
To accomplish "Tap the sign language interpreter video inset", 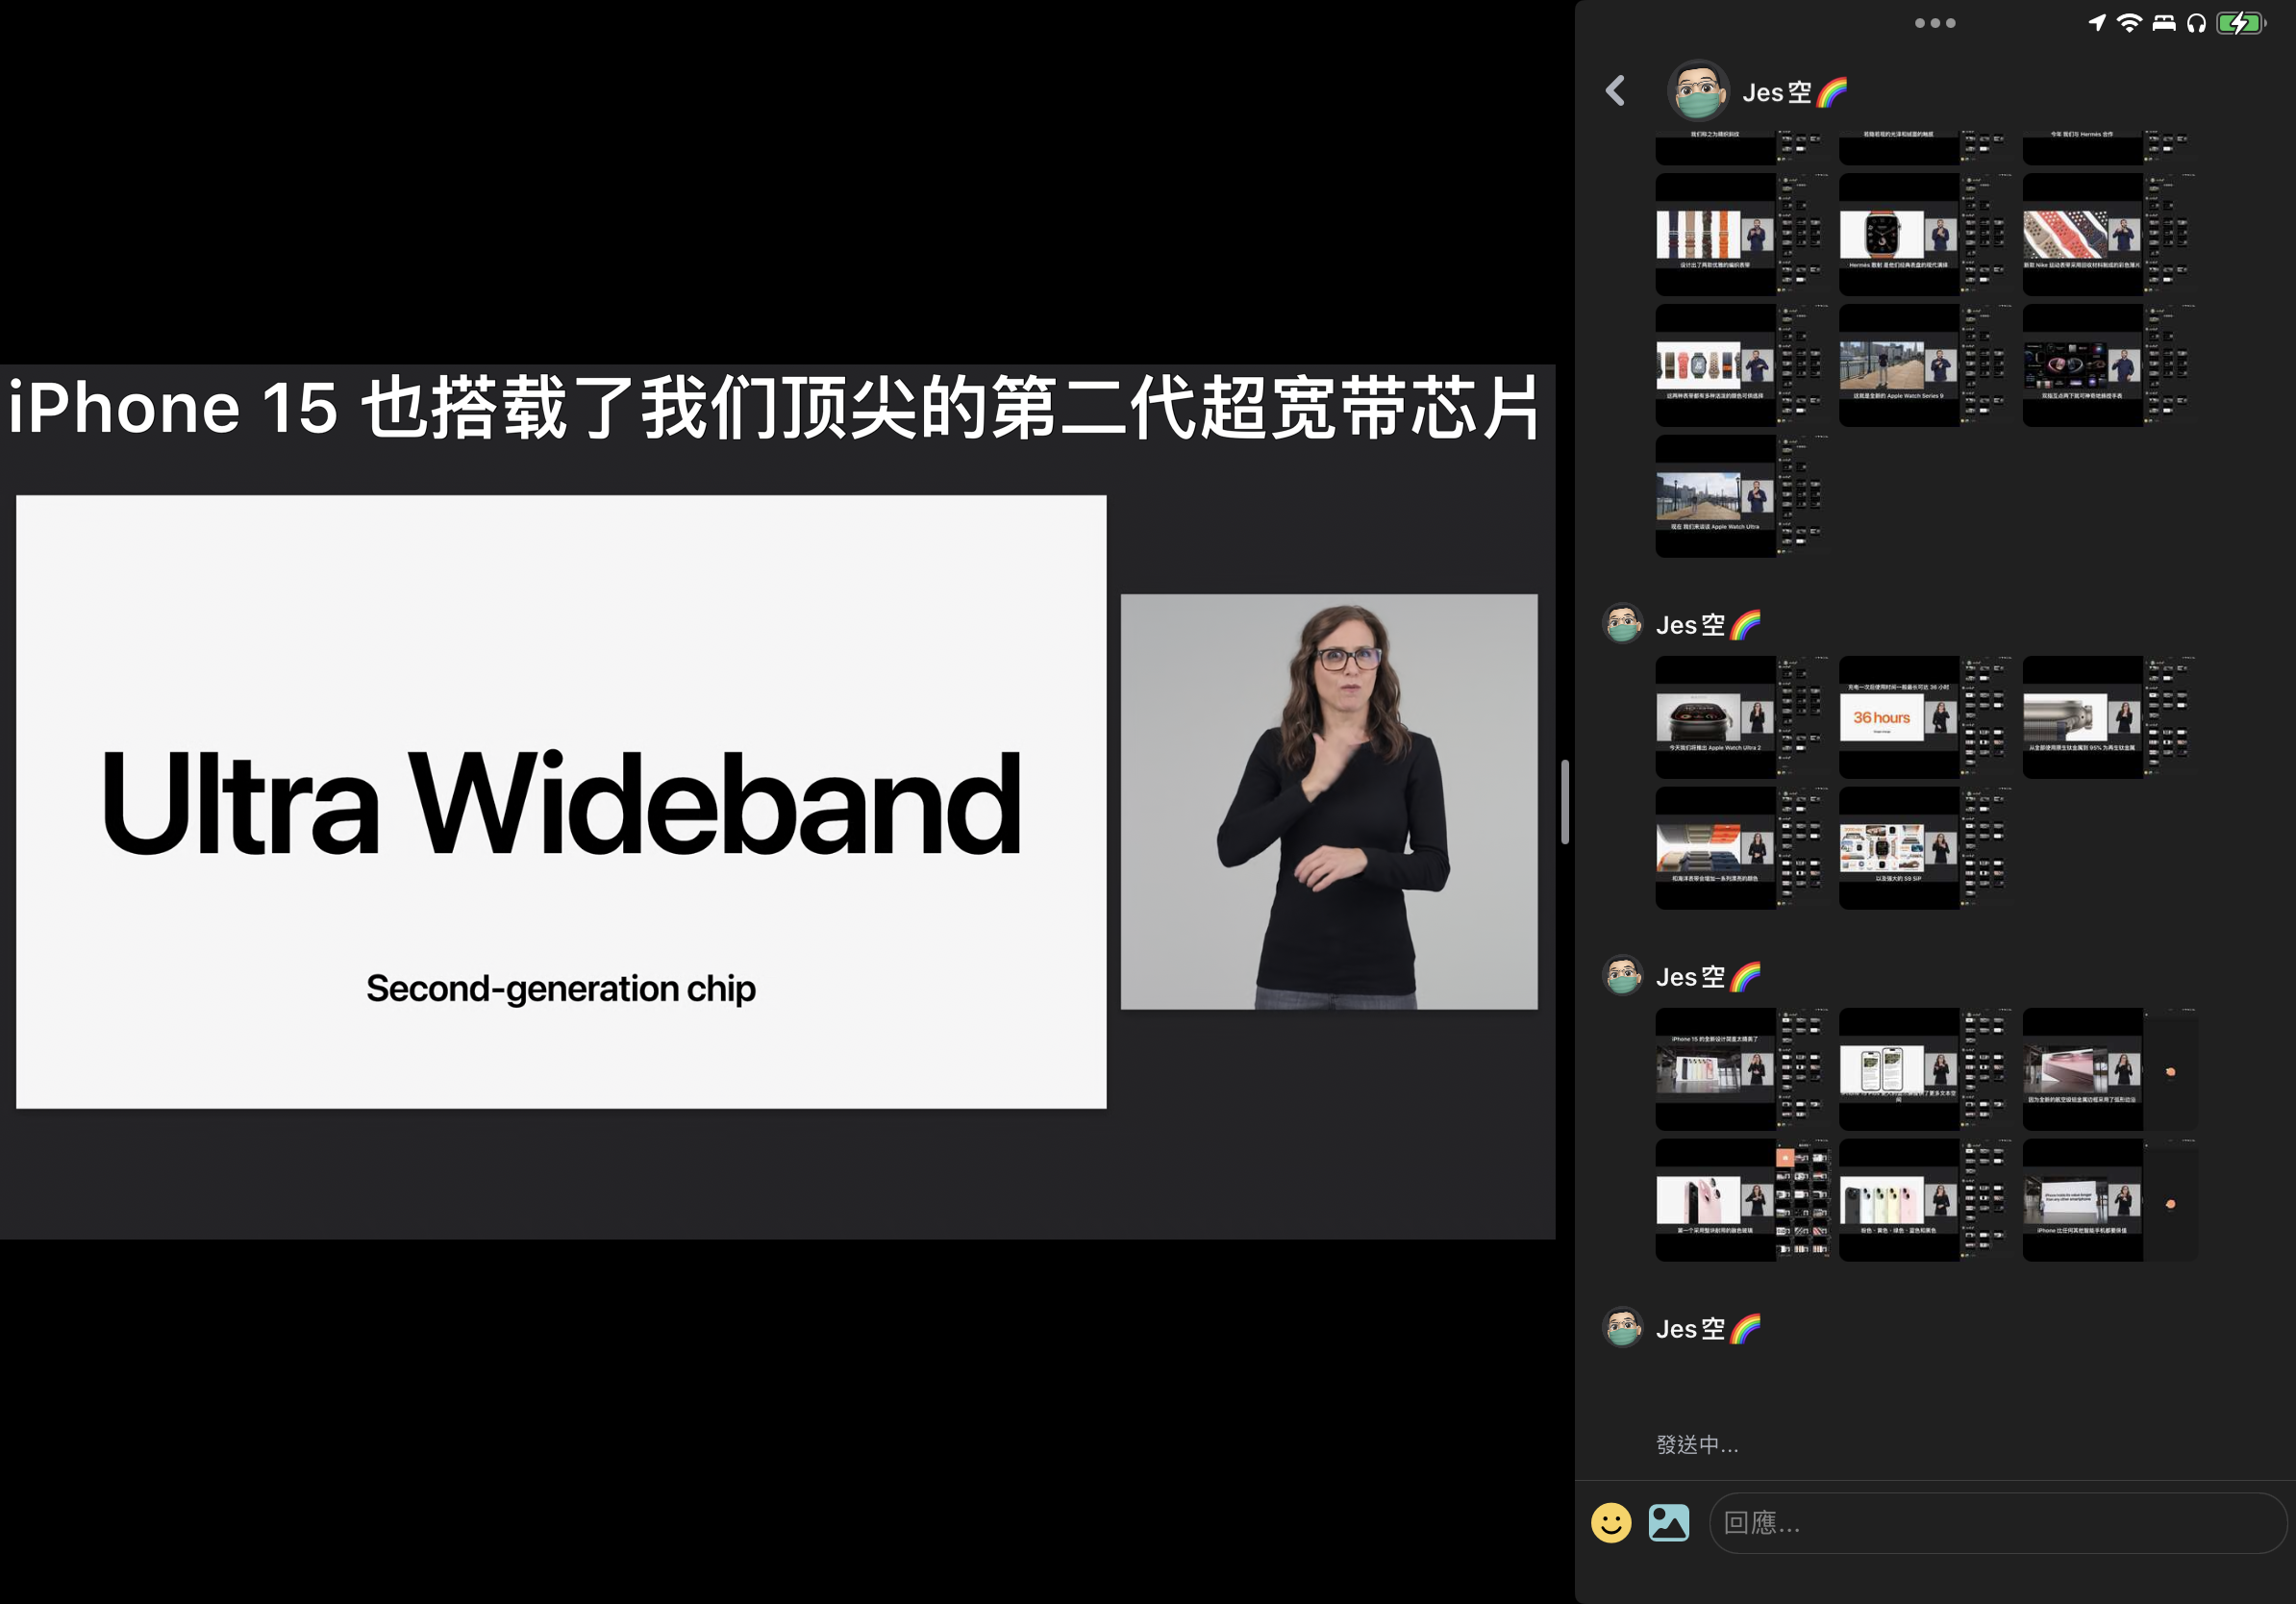I will coord(1329,802).
